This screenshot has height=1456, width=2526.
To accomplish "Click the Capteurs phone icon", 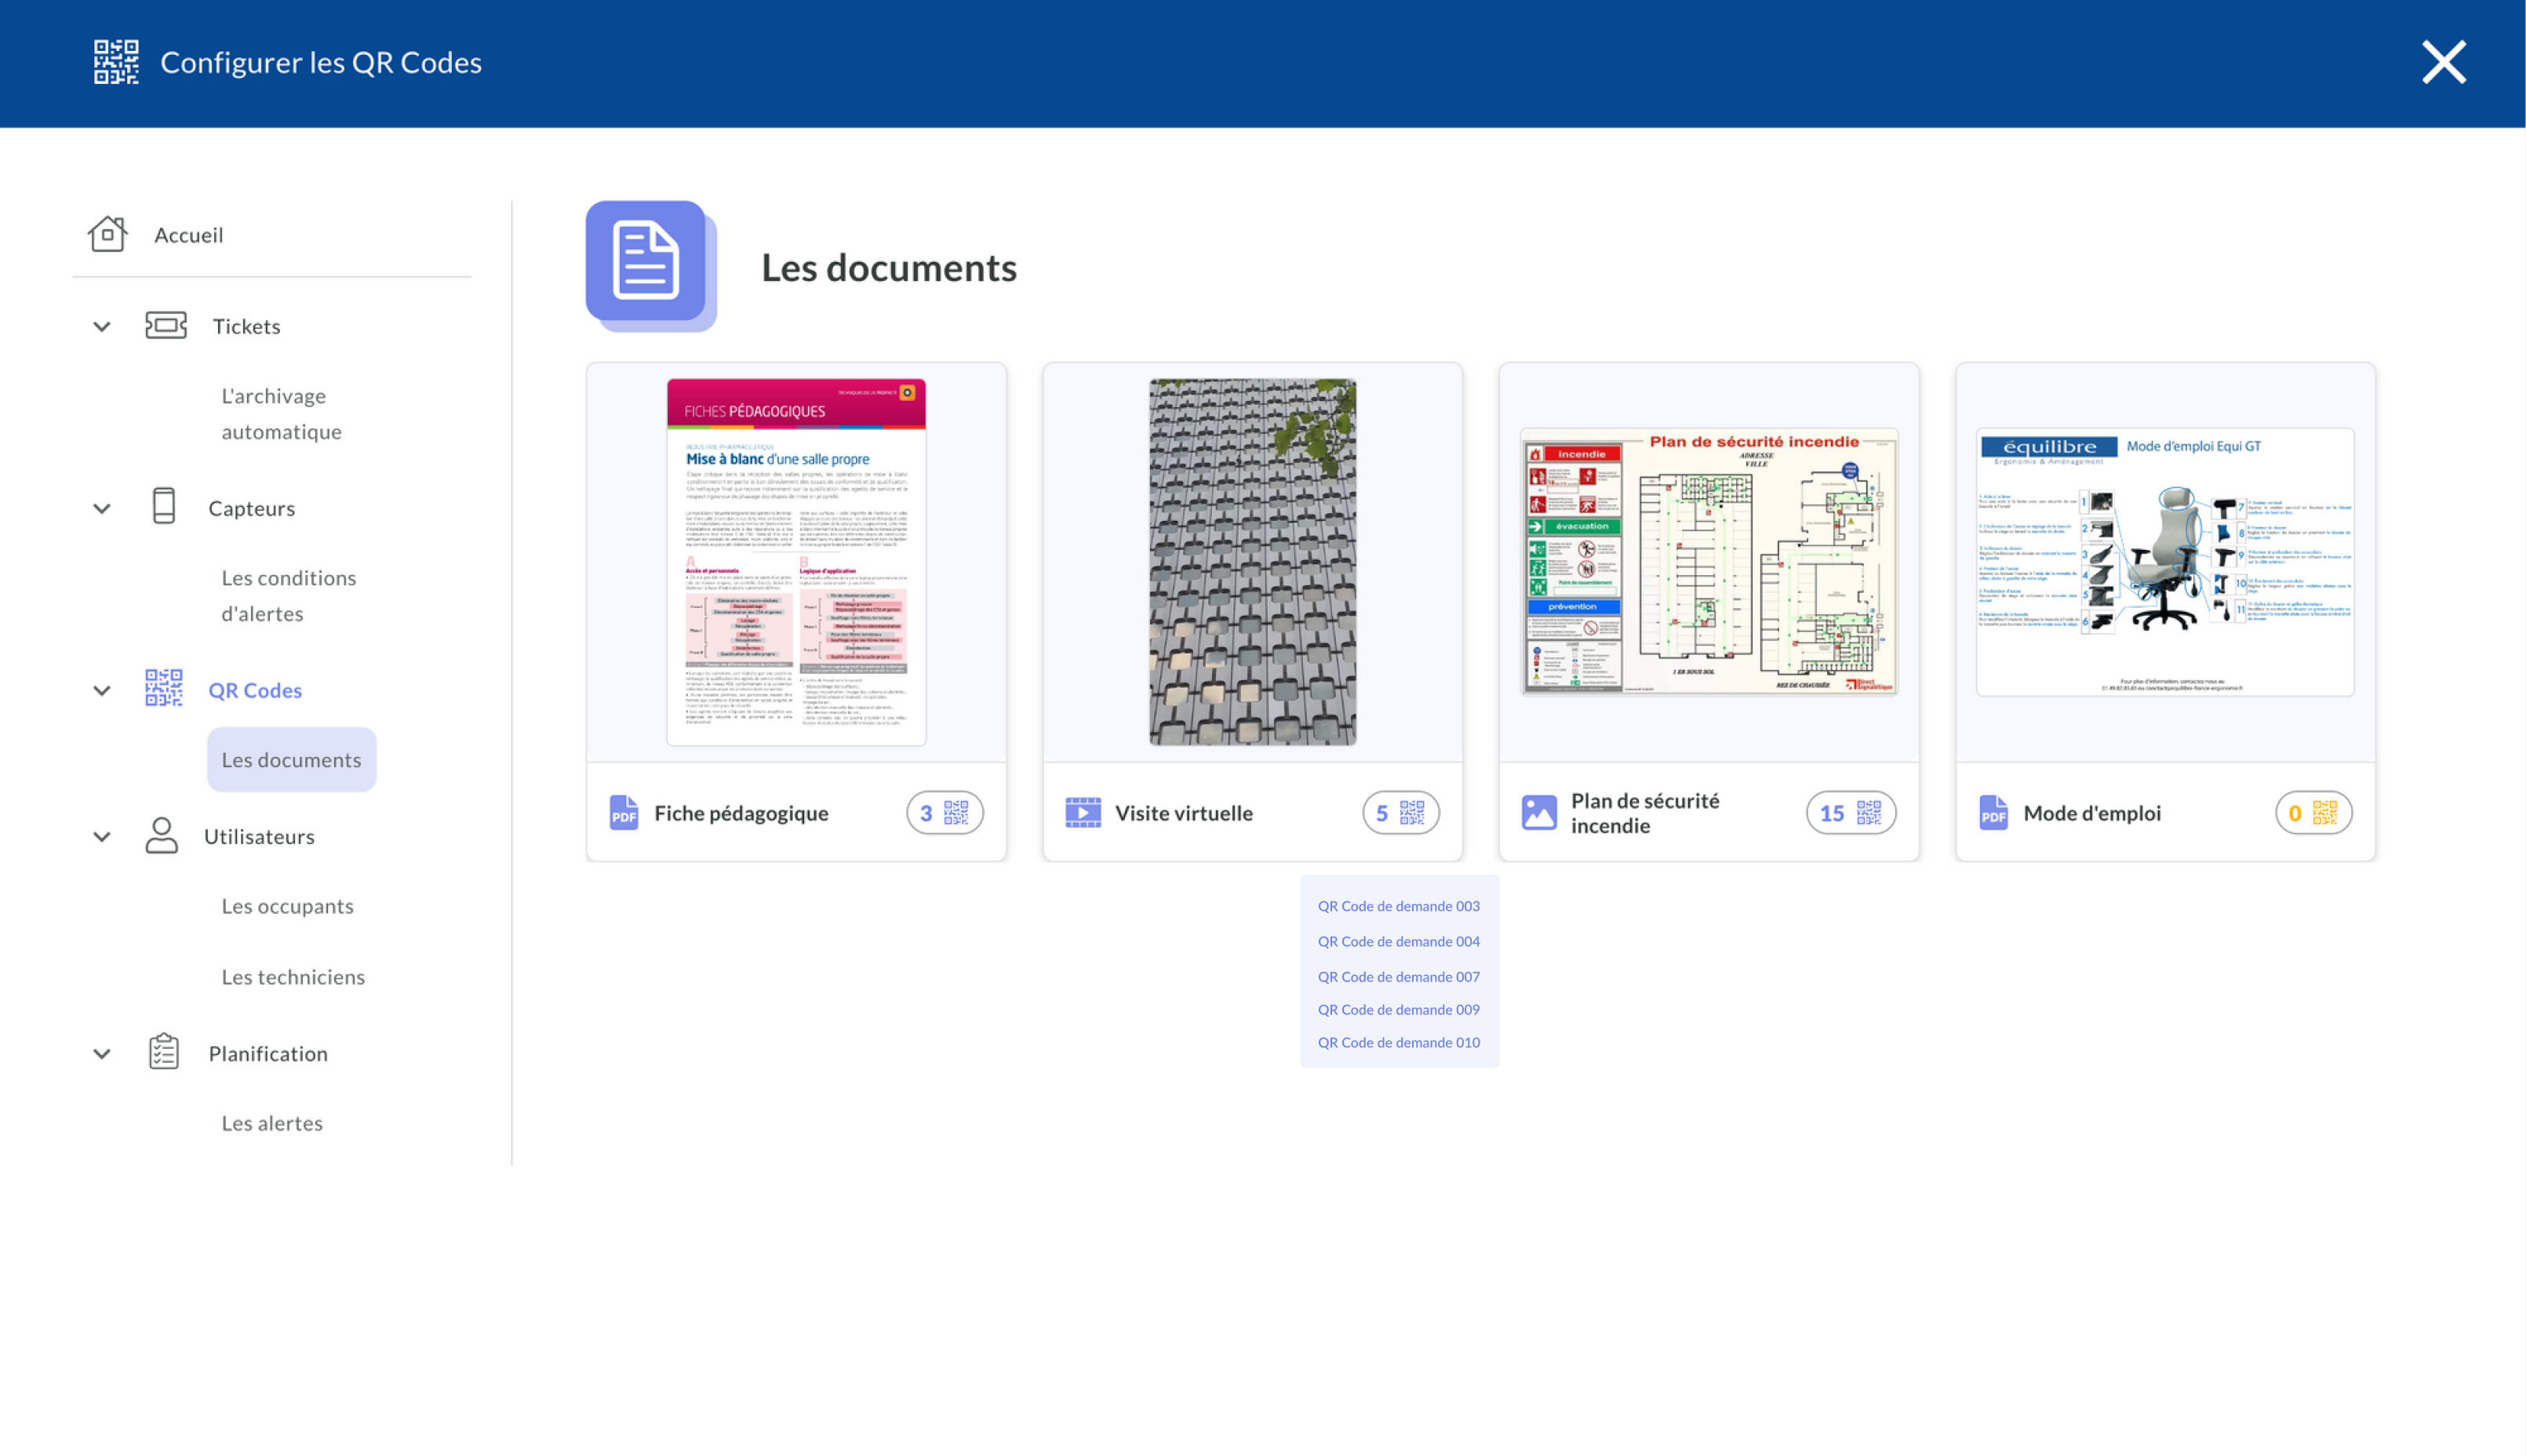I will (164, 507).
